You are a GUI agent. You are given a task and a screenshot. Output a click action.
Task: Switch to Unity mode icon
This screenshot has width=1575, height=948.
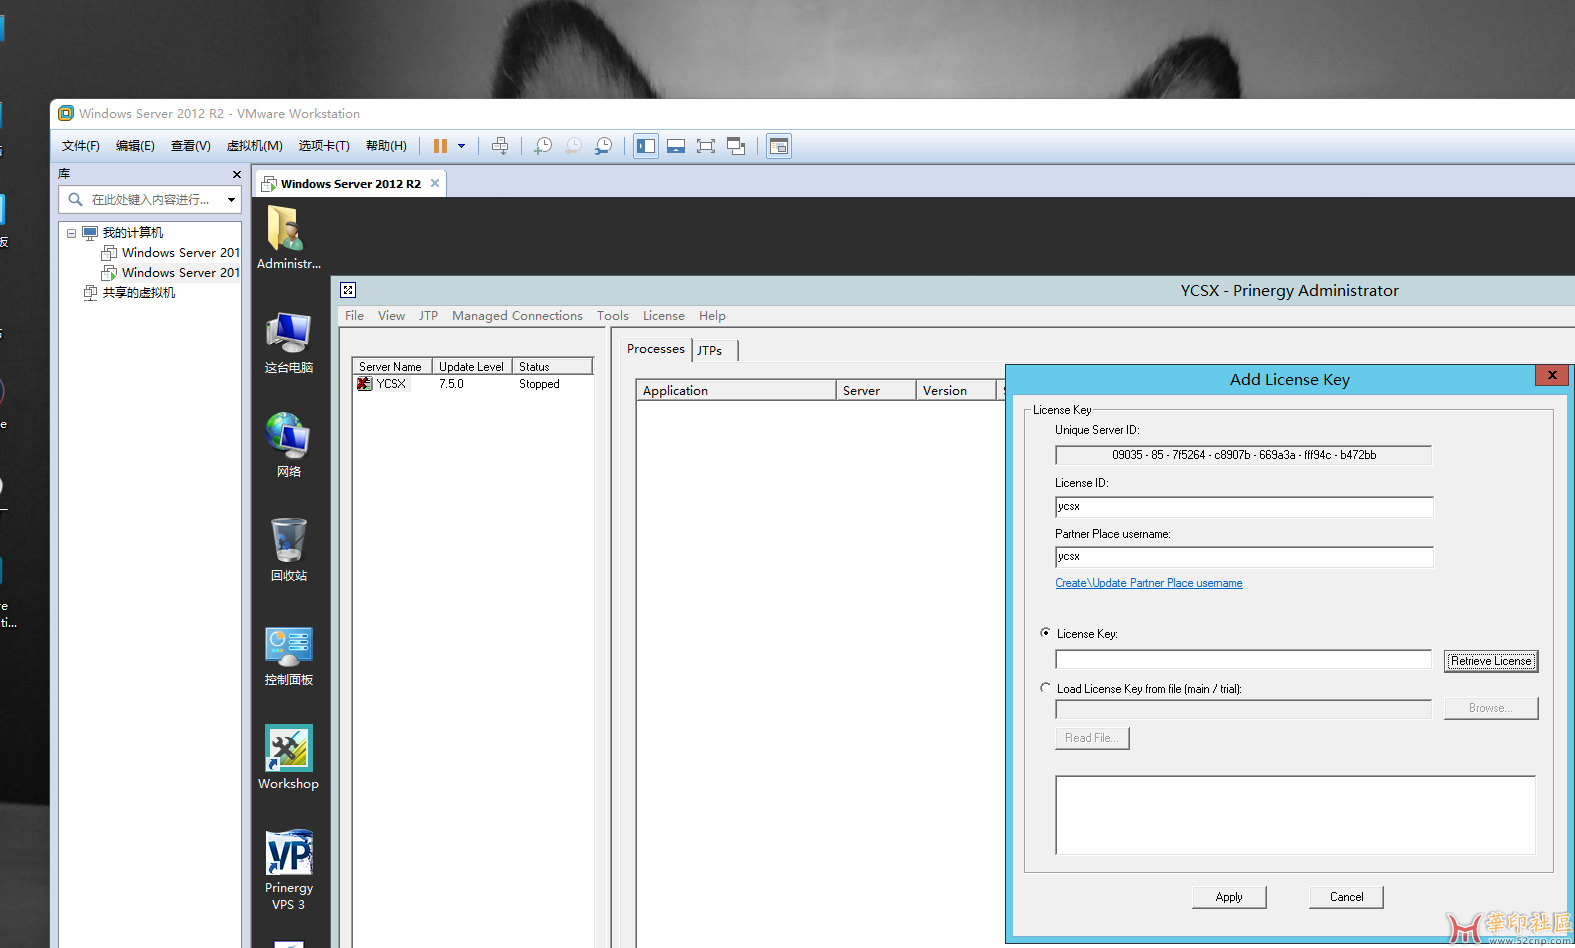tap(736, 146)
